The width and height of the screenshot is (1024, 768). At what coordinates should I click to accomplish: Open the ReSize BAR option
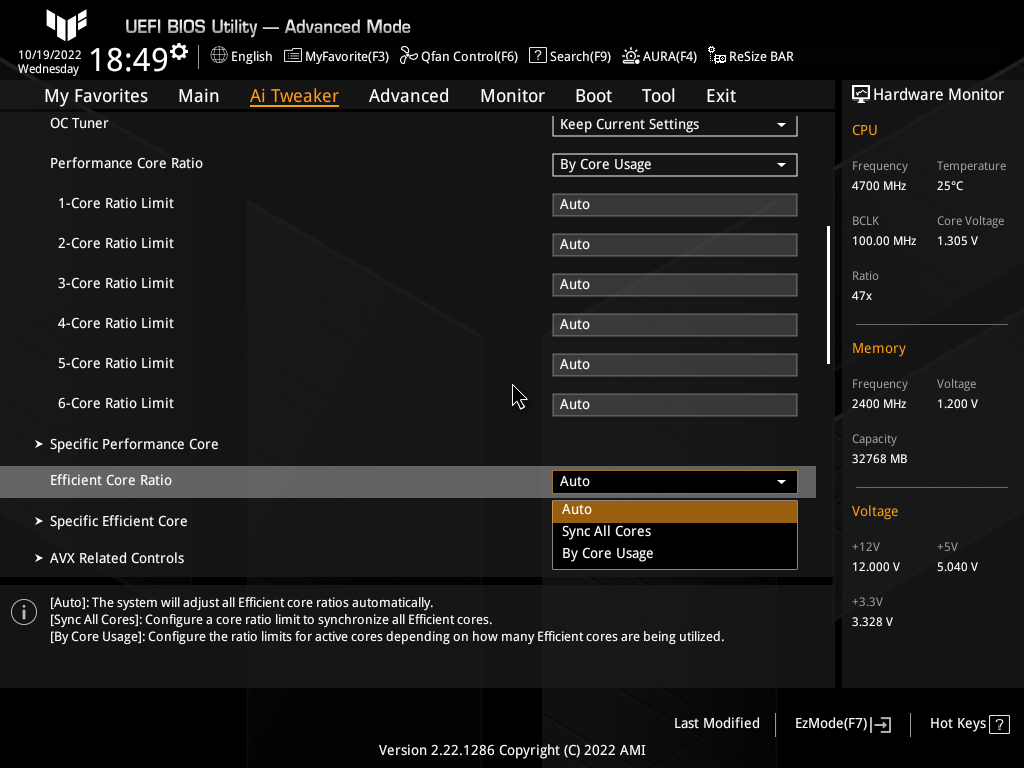coord(750,56)
